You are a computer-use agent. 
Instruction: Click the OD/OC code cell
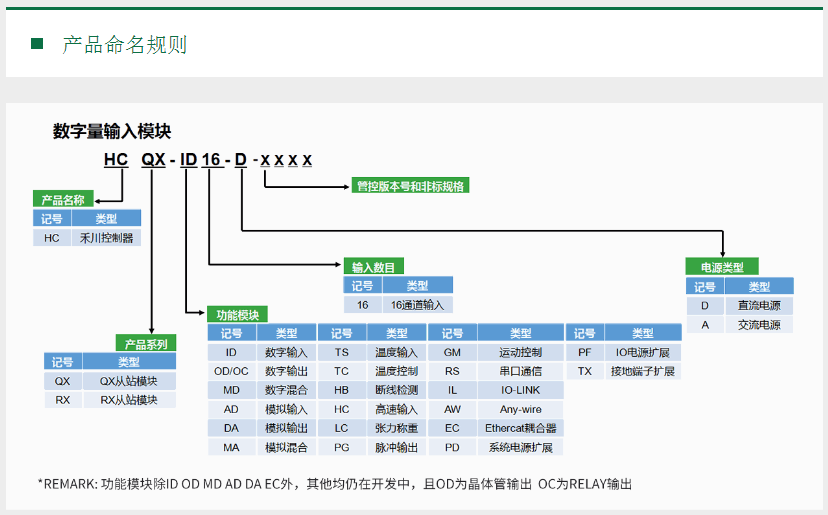click(231, 371)
